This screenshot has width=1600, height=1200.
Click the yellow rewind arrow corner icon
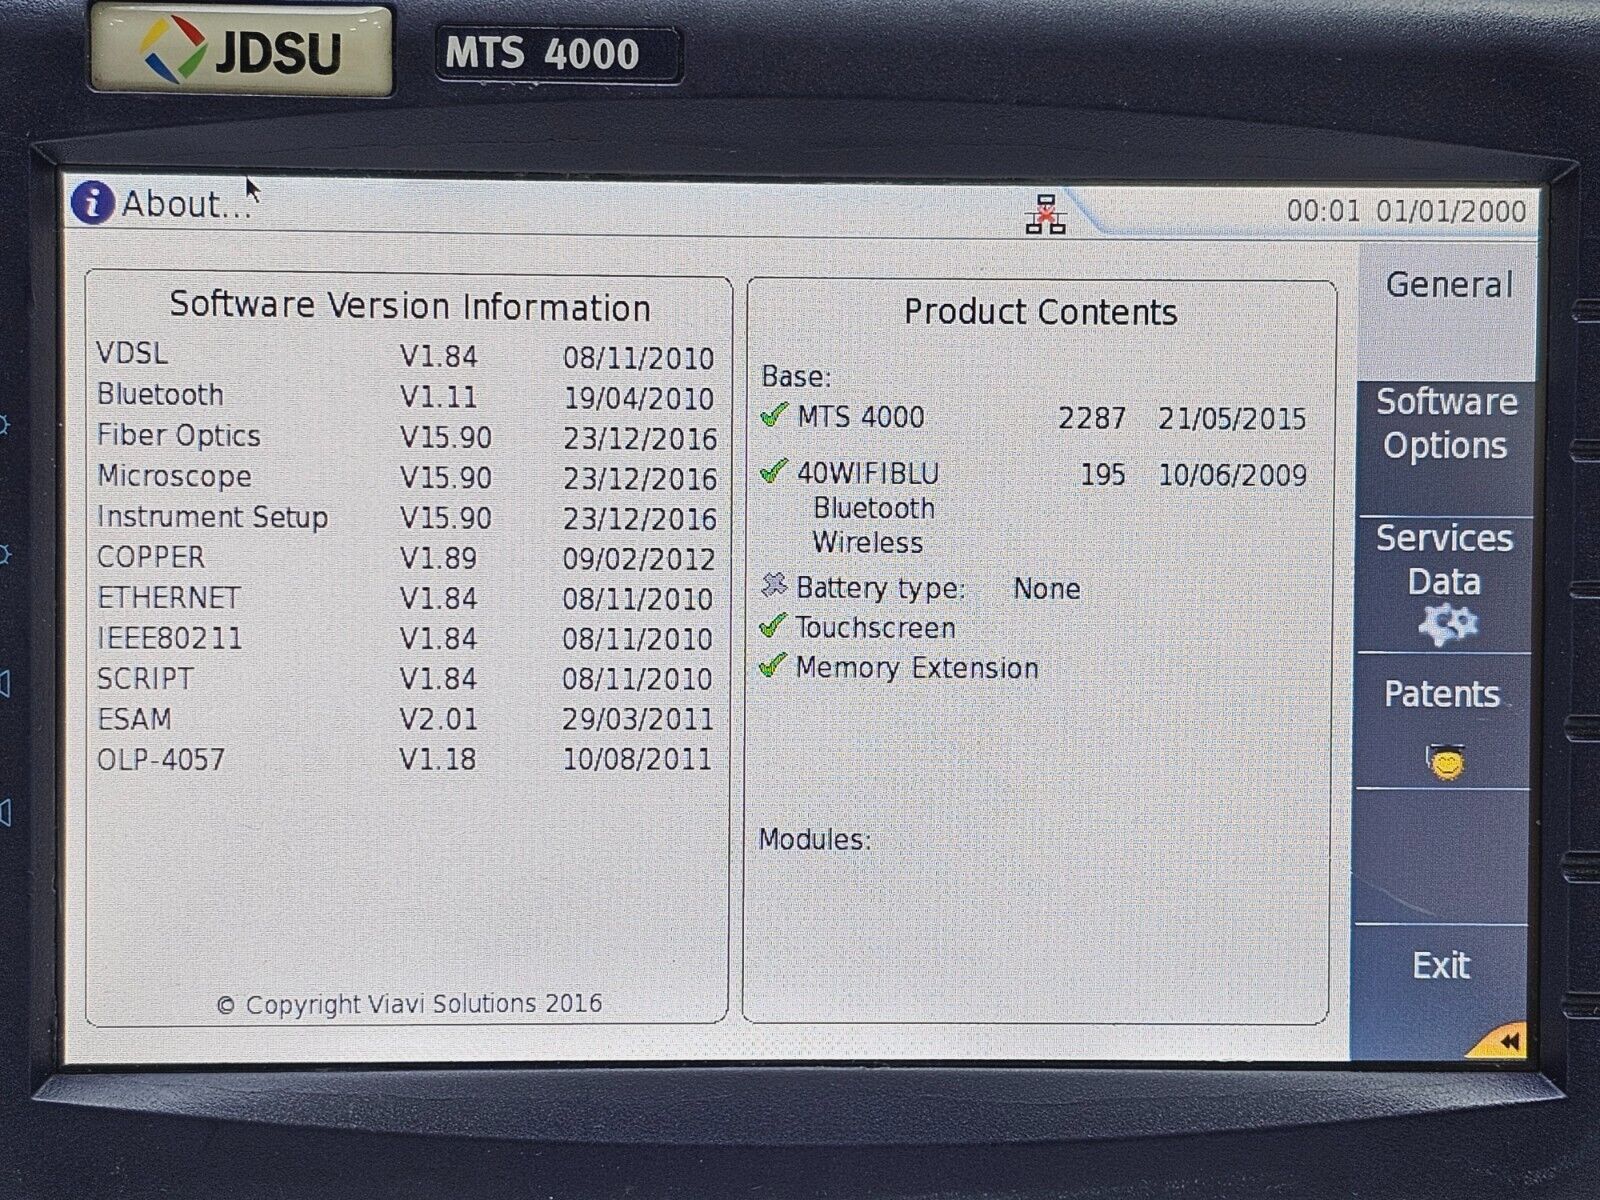pos(1499,1040)
